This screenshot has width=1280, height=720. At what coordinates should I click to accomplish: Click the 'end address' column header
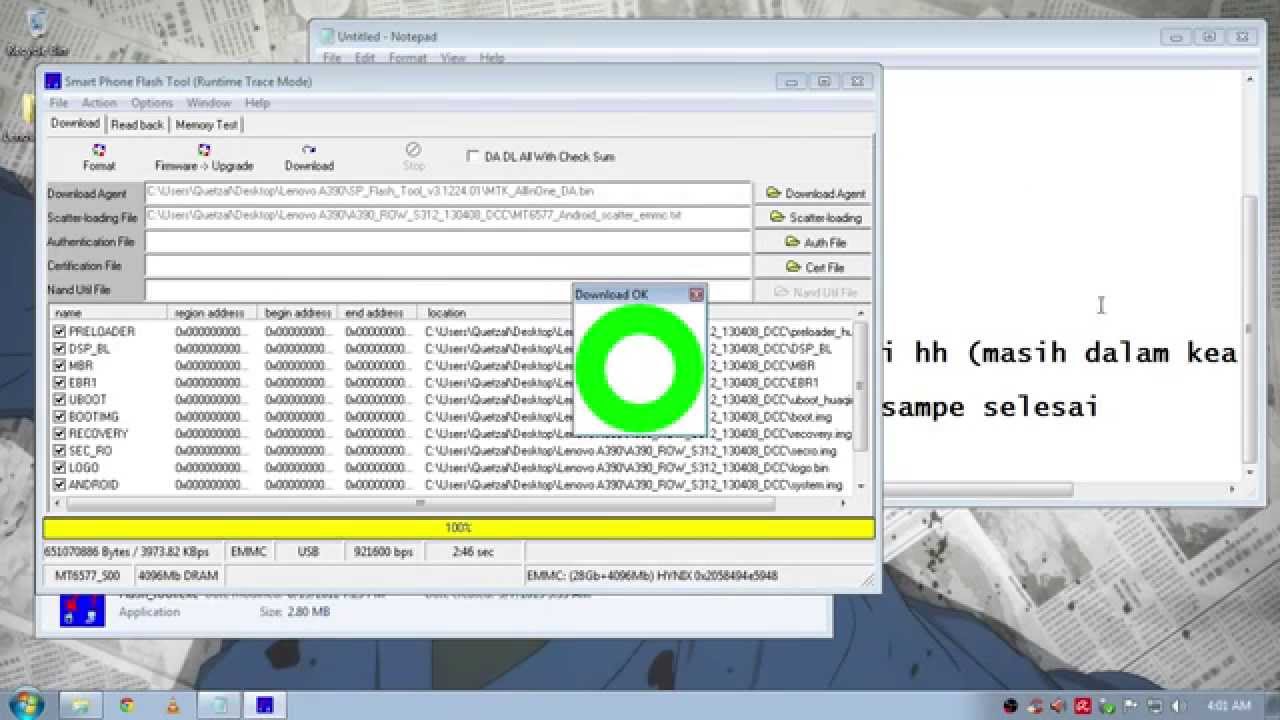click(x=377, y=313)
